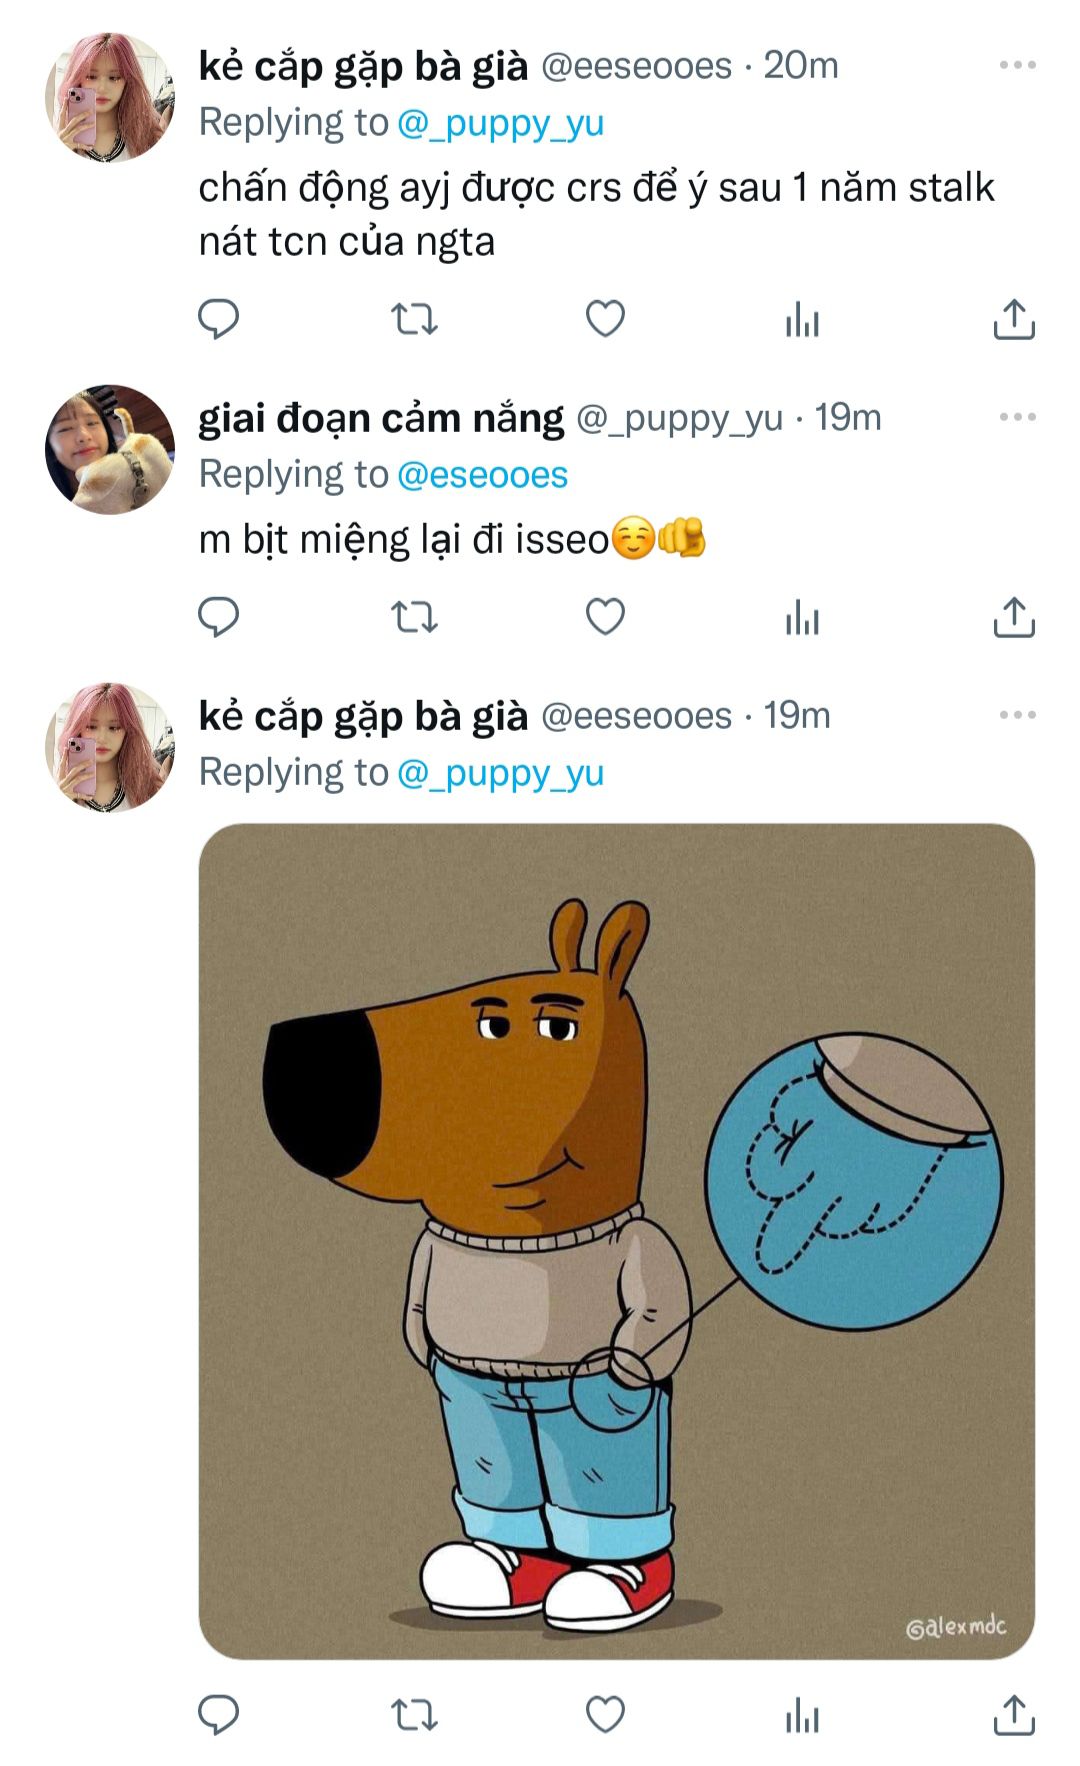View analytics of the image tweet
Viewport: 1080px width, 1766px height.
click(x=802, y=1714)
